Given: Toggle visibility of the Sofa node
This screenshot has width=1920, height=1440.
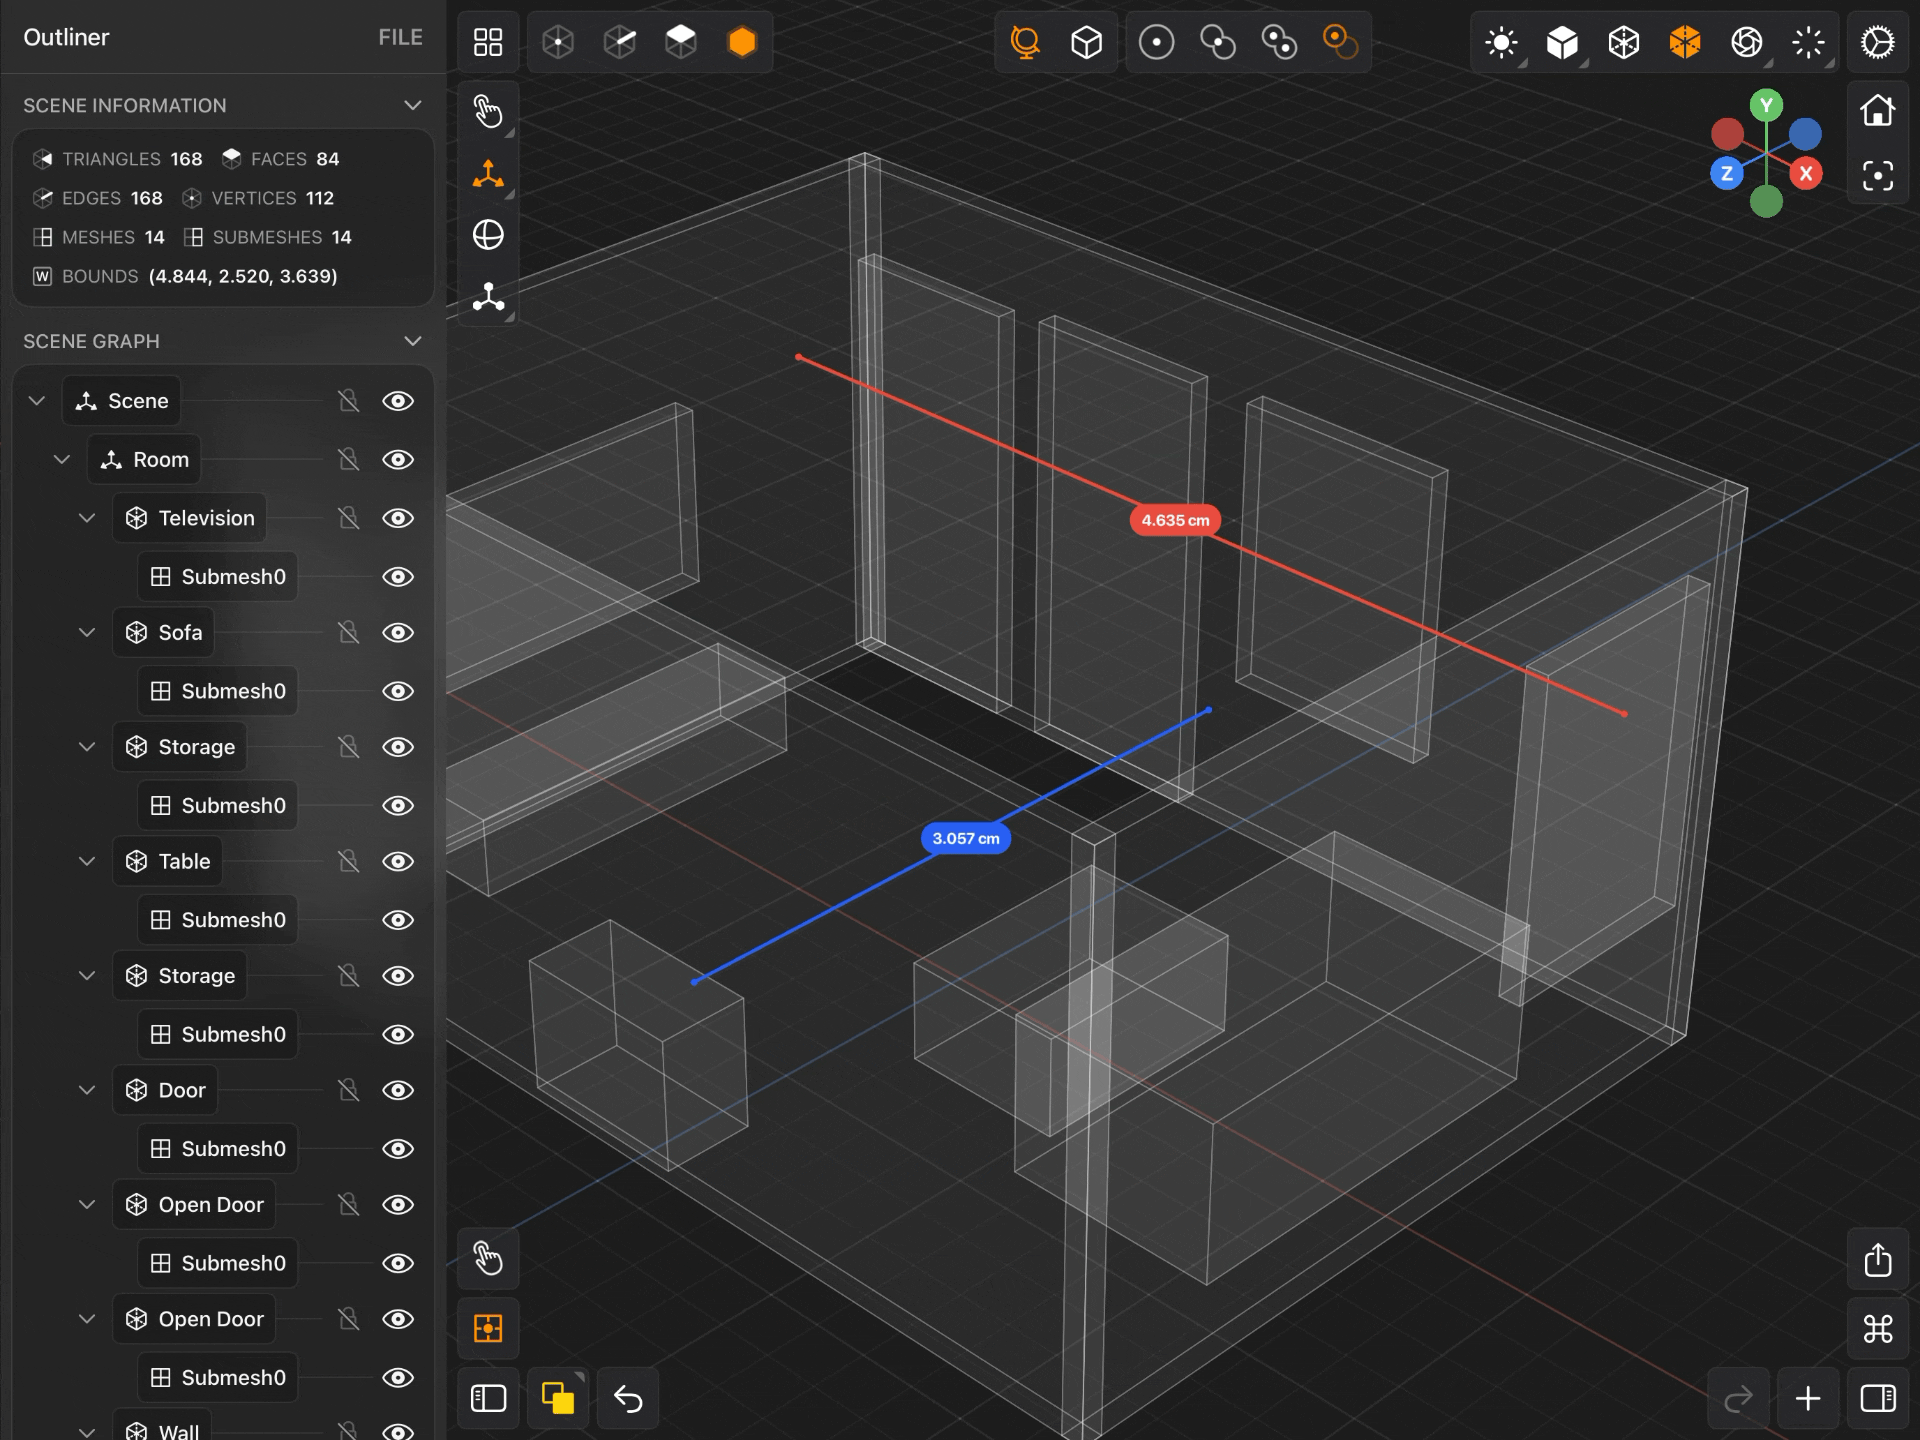Looking at the screenshot, I should click(x=398, y=632).
